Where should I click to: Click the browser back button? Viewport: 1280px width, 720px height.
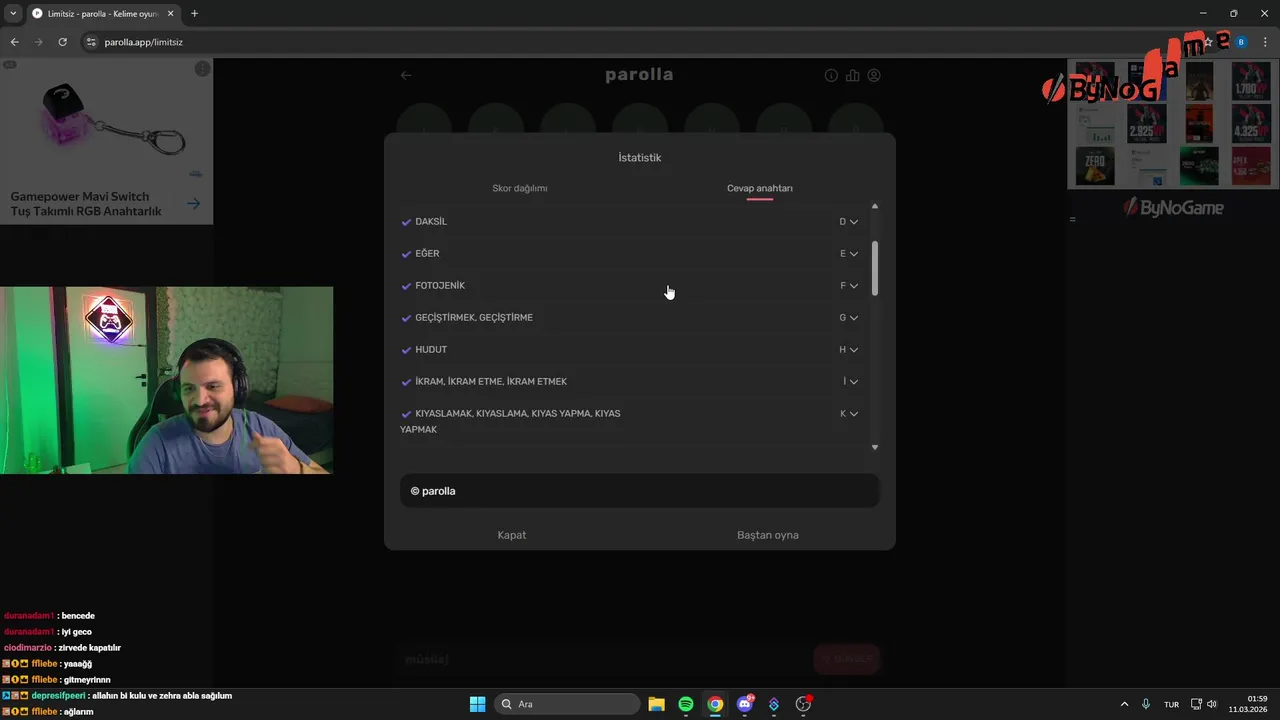pyautogui.click(x=14, y=42)
